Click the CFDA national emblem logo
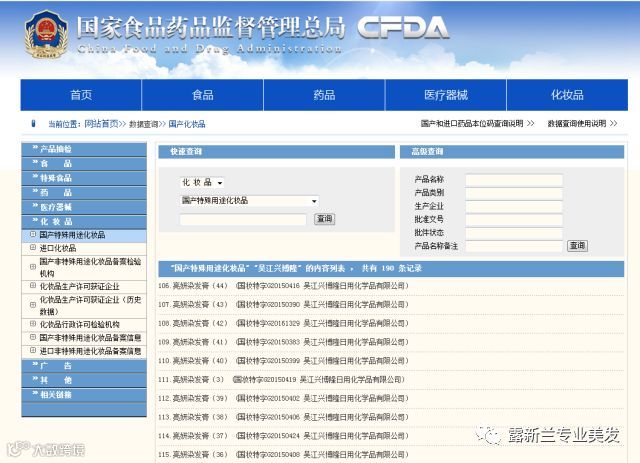640x463 pixels. 46,34
